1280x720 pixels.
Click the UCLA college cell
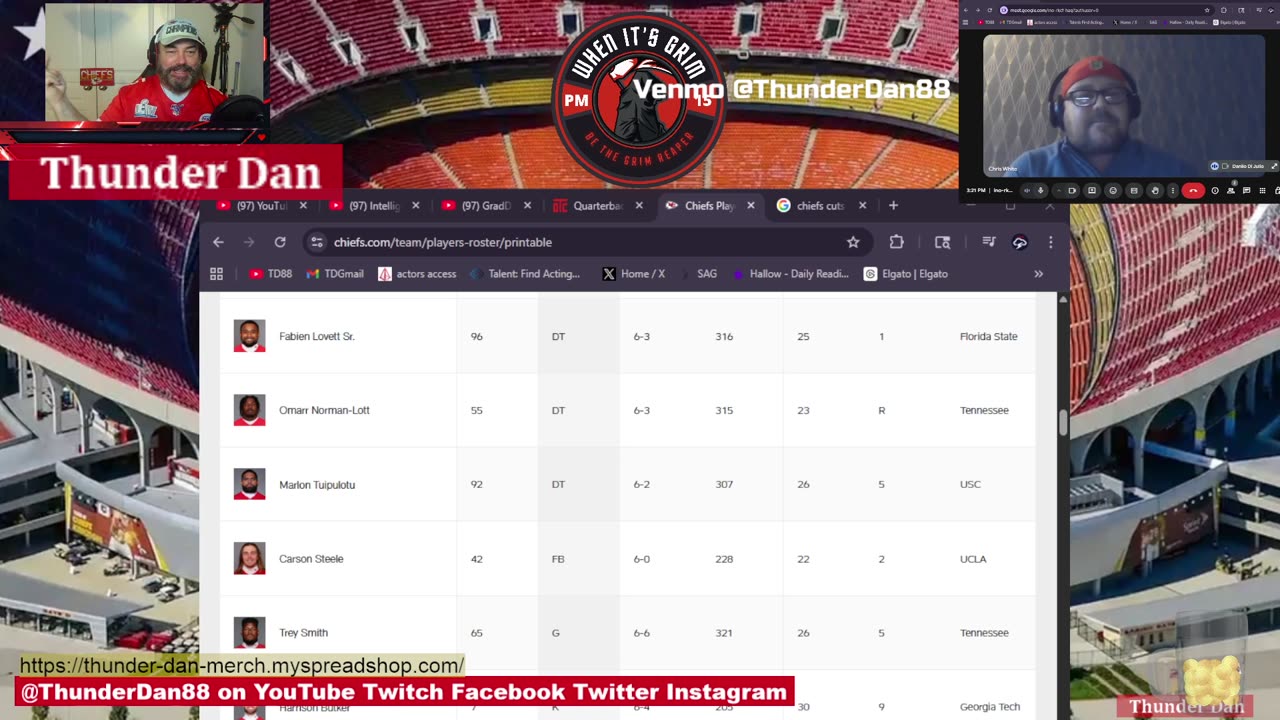[973, 558]
